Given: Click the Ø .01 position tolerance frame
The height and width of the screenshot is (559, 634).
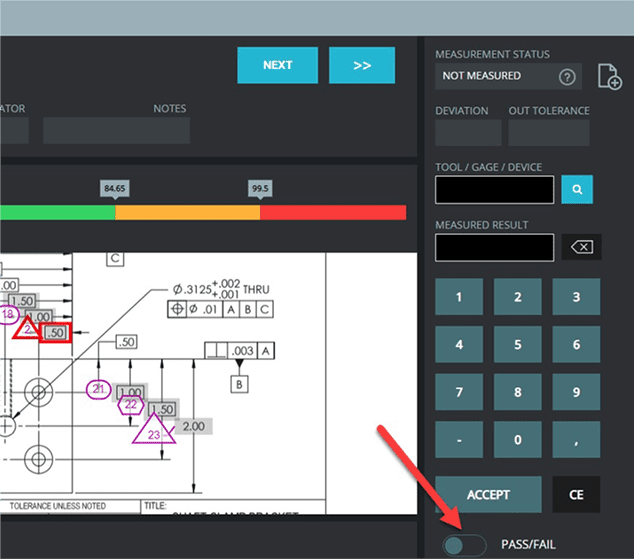Looking at the screenshot, I should [x=220, y=309].
